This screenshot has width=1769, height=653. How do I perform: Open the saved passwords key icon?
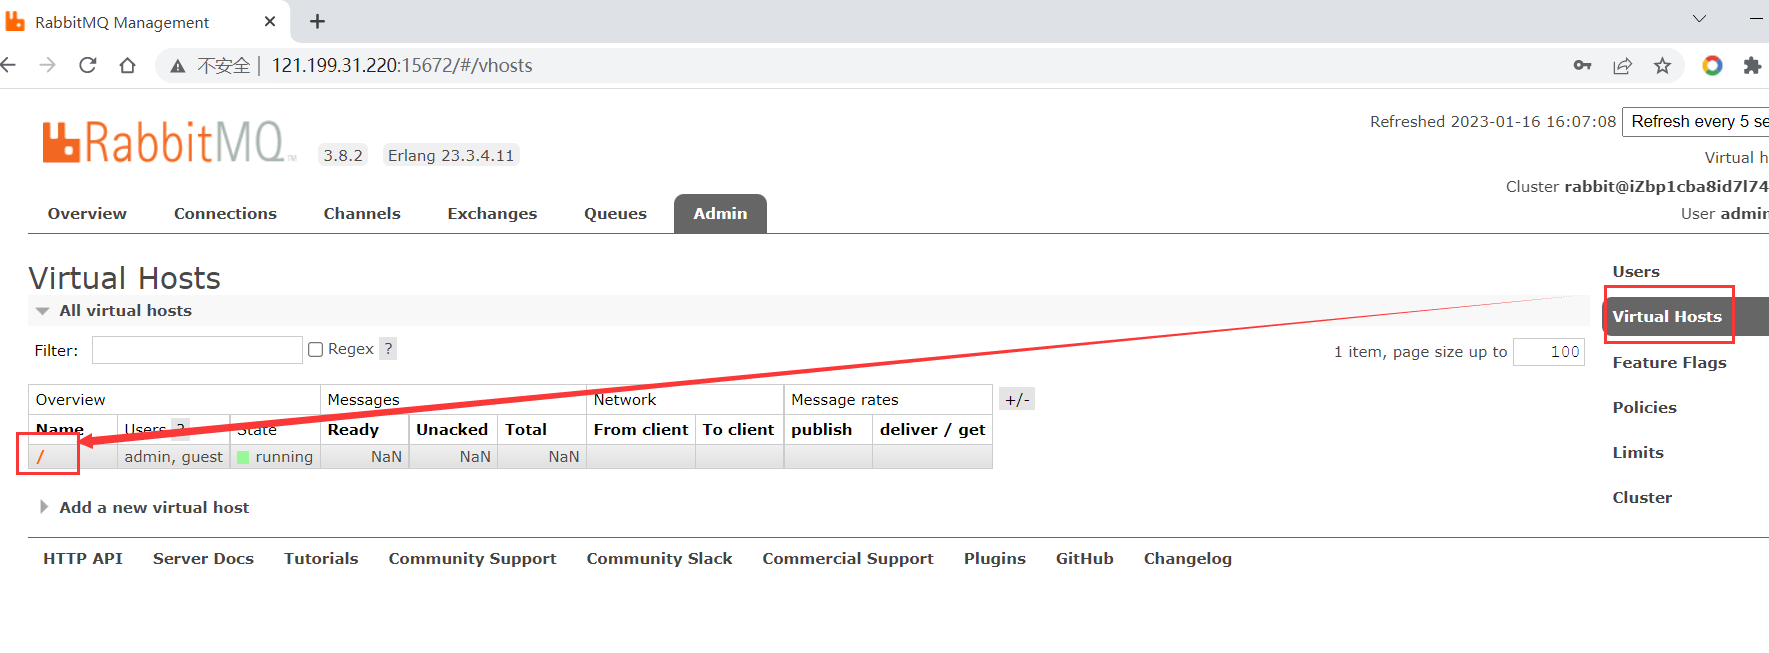[x=1582, y=65]
